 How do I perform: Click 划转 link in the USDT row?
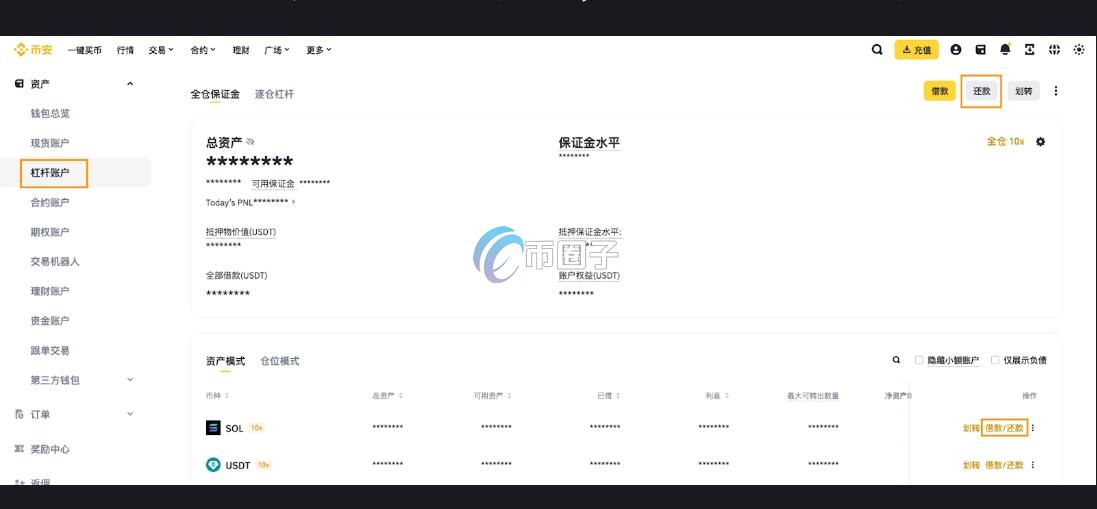(971, 465)
